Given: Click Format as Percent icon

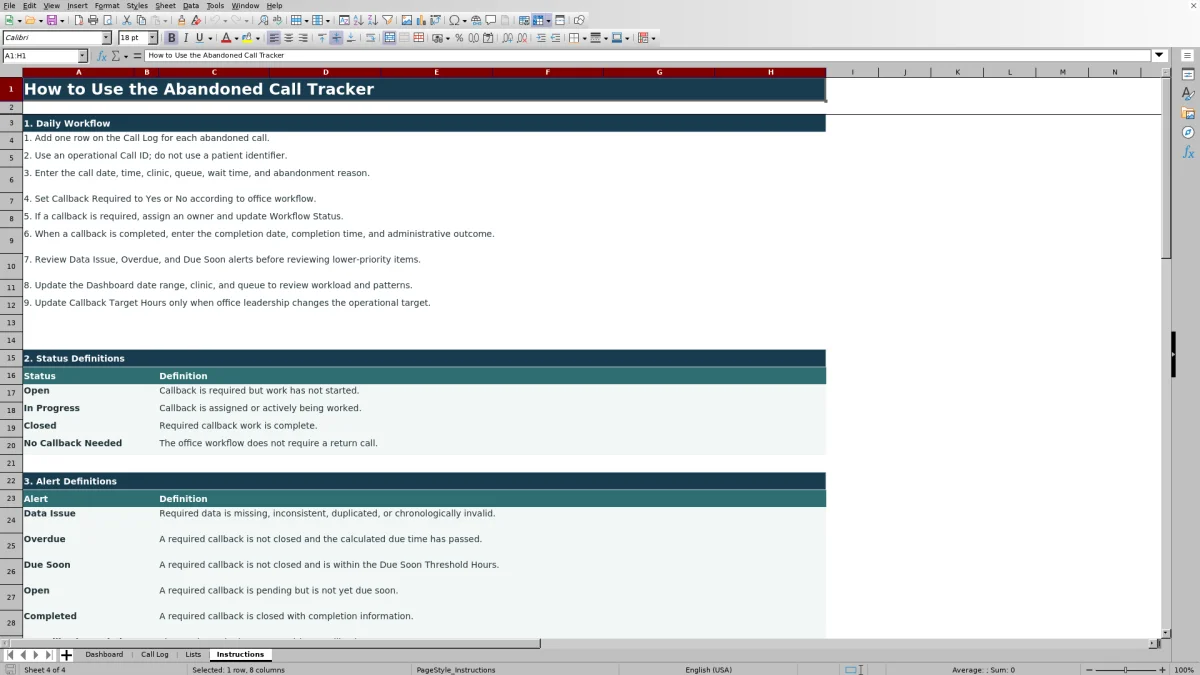Looking at the screenshot, I should click(459, 38).
